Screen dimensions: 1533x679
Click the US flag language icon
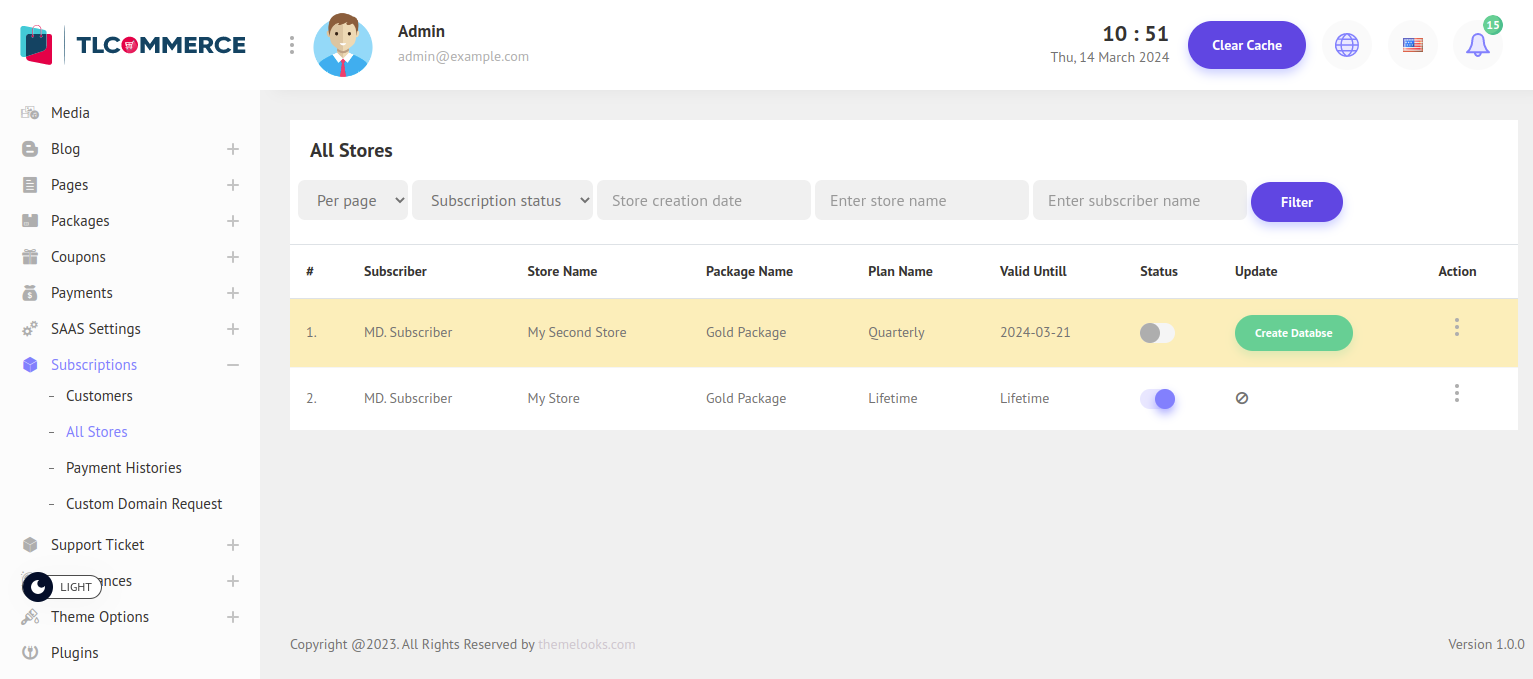pyautogui.click(x=1412, y=45)
